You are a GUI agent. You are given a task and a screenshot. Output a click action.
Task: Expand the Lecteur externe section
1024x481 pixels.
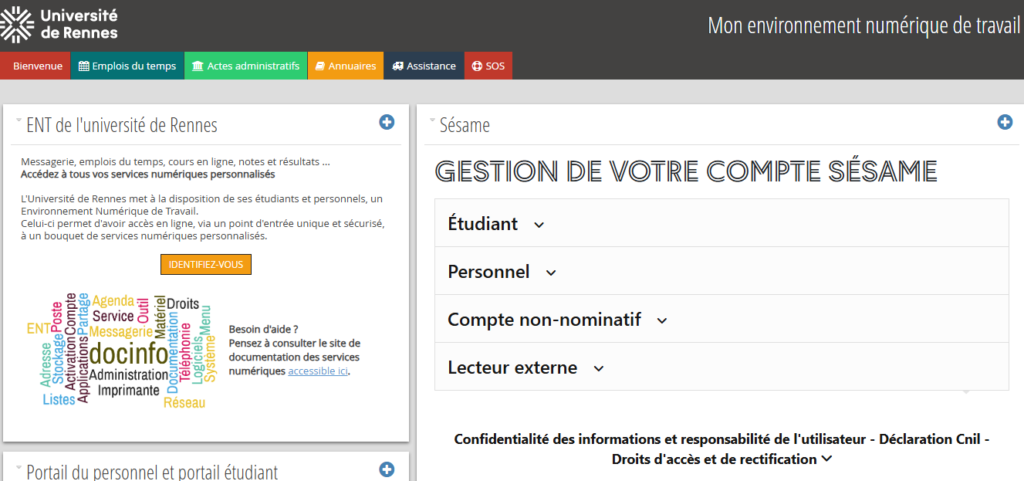[x=722, y=367]
